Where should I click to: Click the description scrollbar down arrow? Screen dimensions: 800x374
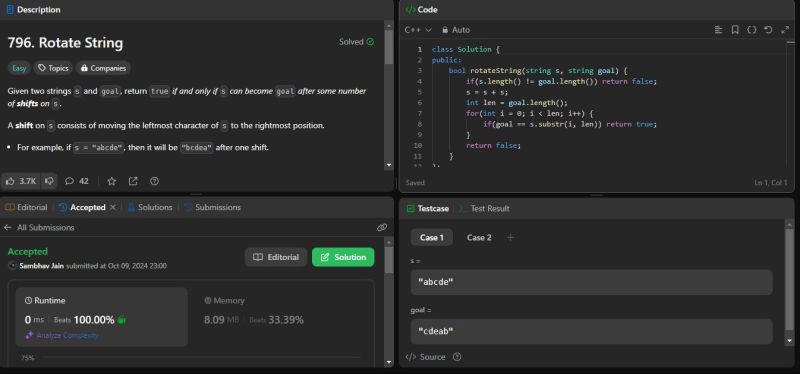coord(389,165)
